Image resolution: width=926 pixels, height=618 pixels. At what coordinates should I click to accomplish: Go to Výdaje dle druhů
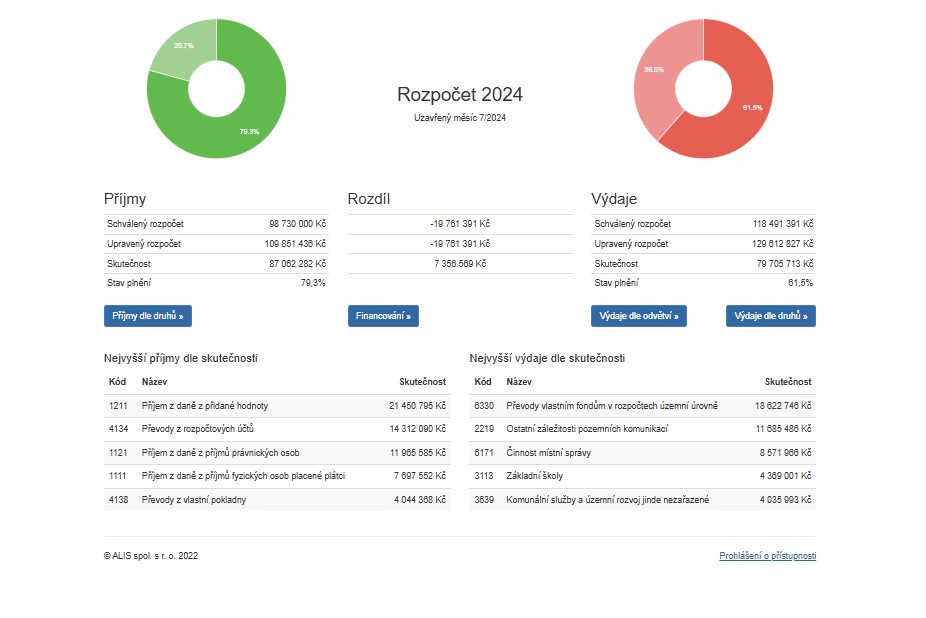tap(770, 316)
